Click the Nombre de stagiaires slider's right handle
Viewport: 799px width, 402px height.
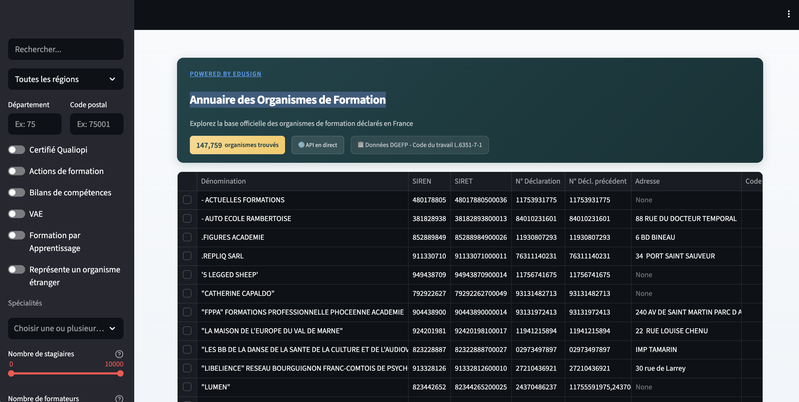click(x=120, y=373)
